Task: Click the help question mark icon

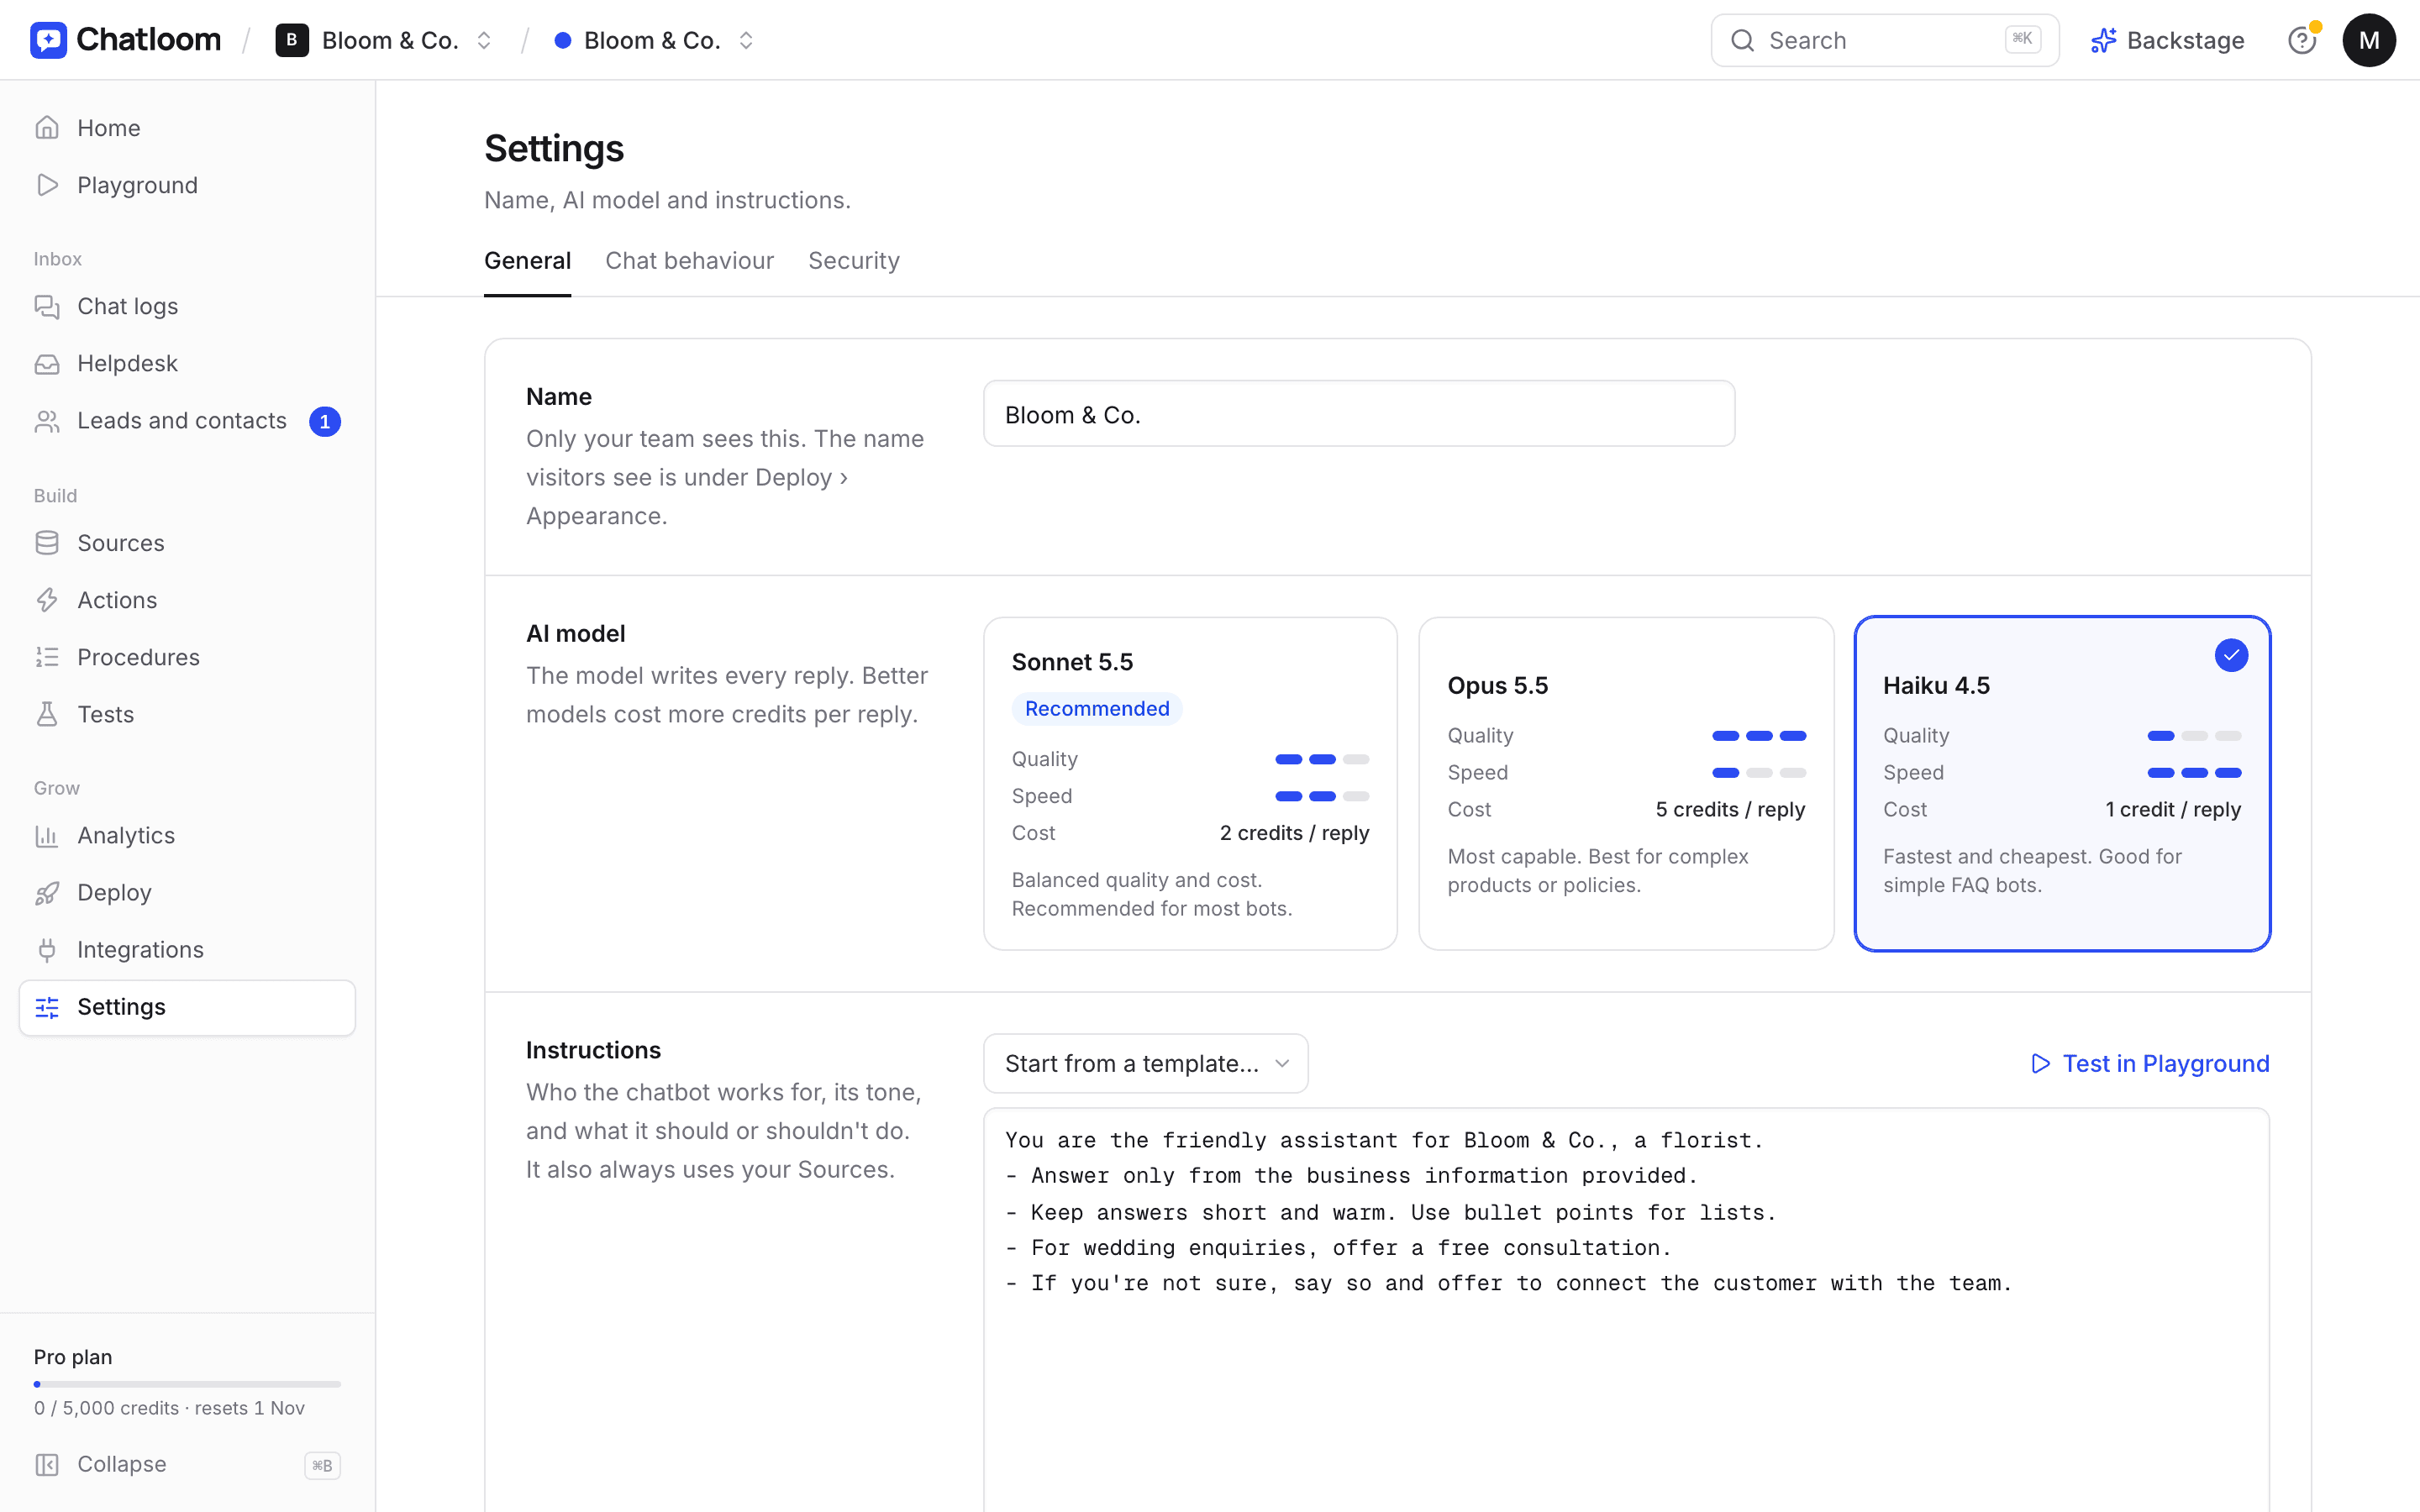Action: [x=2301, y=40]
